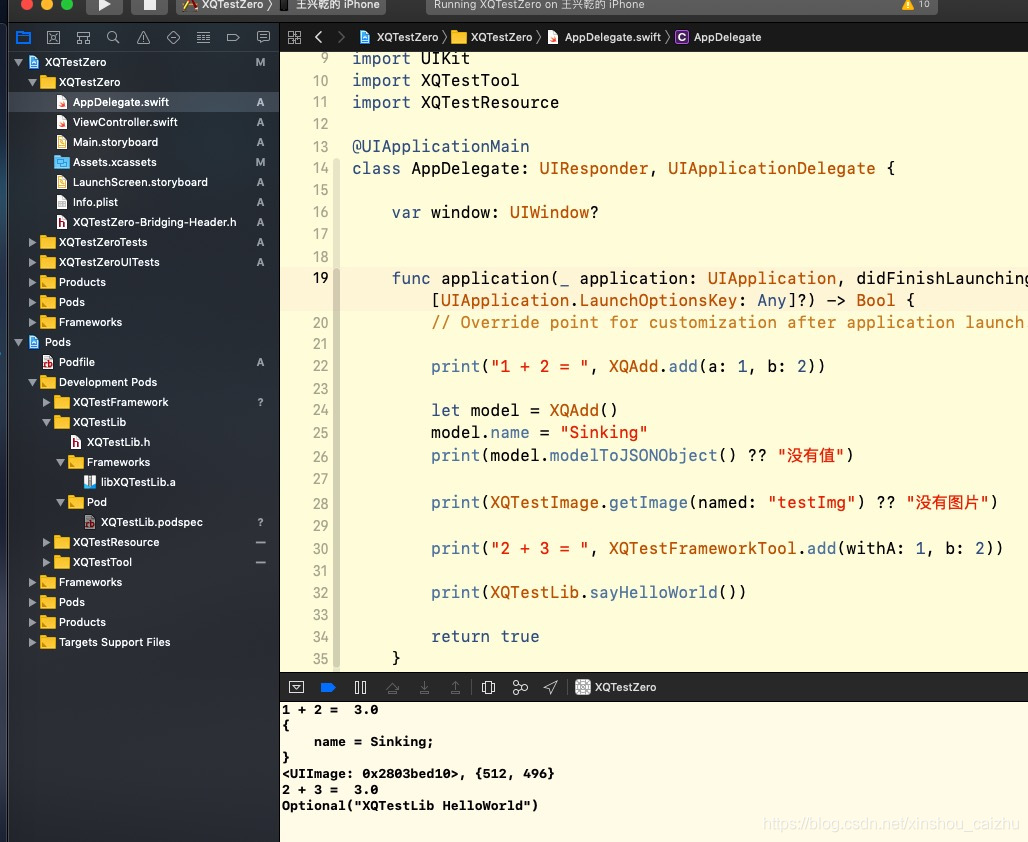
Task: Select libXQTestLib.a library
Action: coord(138,483)
